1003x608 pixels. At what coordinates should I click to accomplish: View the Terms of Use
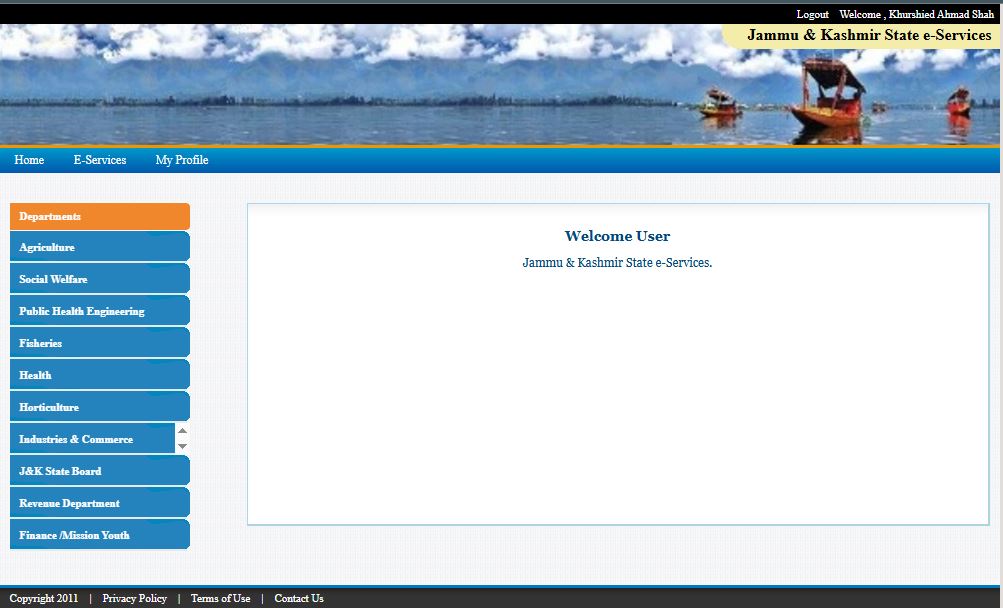220,598
